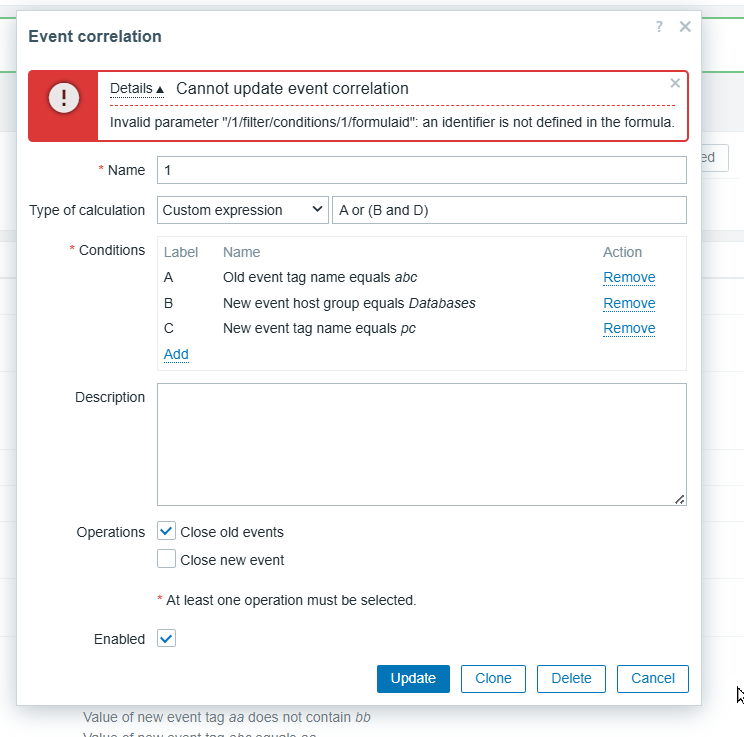744x737 pixels.
Task: Open the Type of calculation dropdown
Action: (x=243, y=210)
